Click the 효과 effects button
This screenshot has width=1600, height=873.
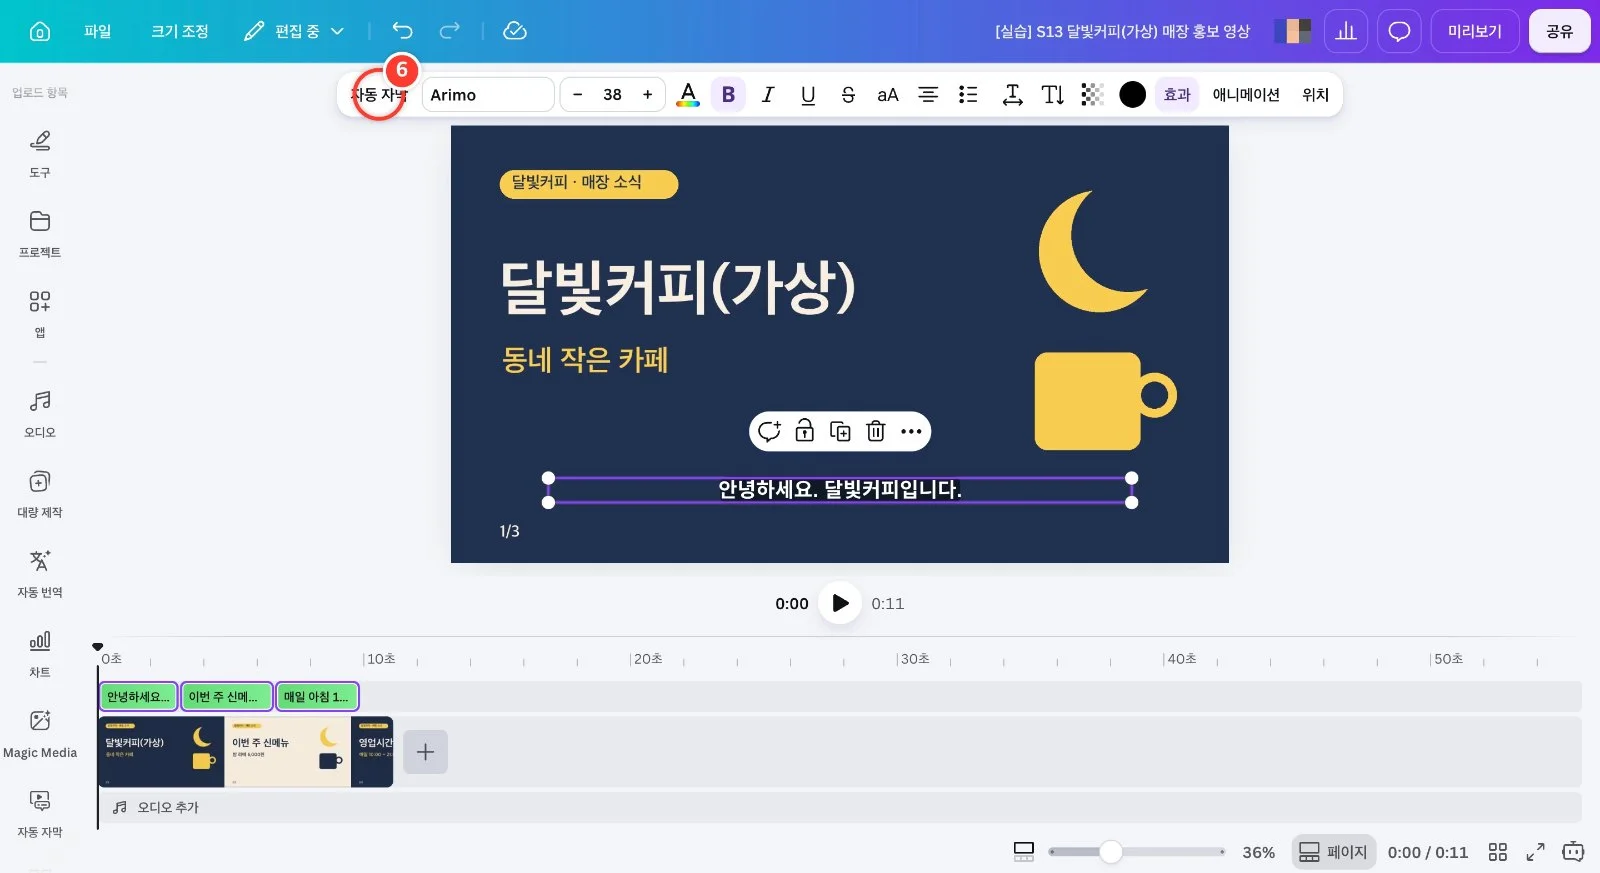pos(1177,95)
